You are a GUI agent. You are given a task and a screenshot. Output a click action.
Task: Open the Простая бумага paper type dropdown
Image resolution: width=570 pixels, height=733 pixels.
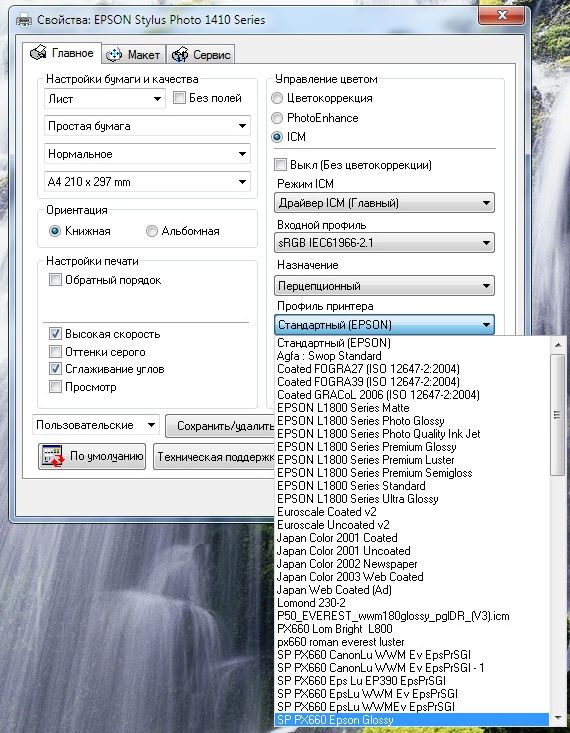tap(147, 126)
